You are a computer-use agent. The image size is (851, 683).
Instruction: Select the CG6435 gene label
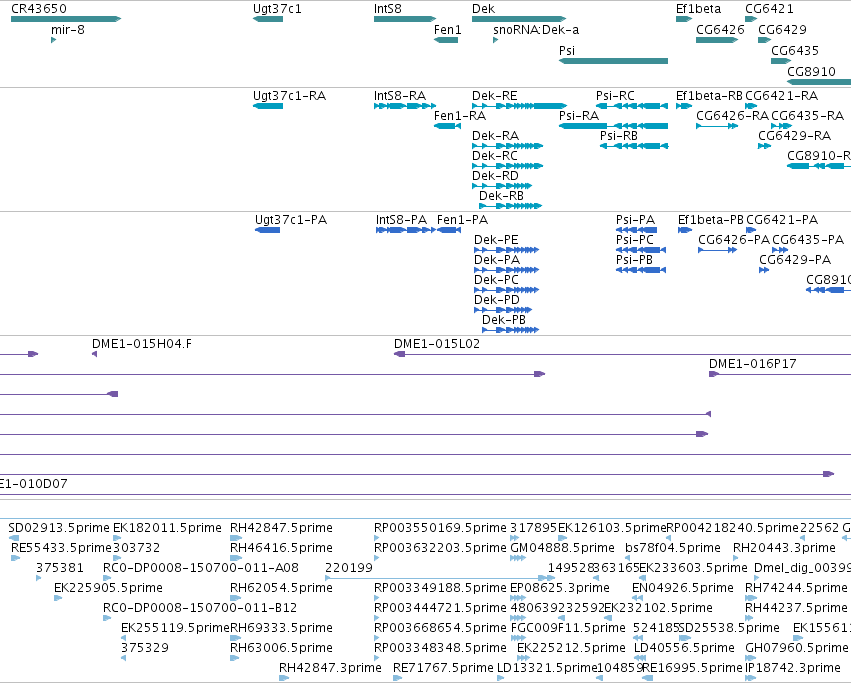(795, 50)
